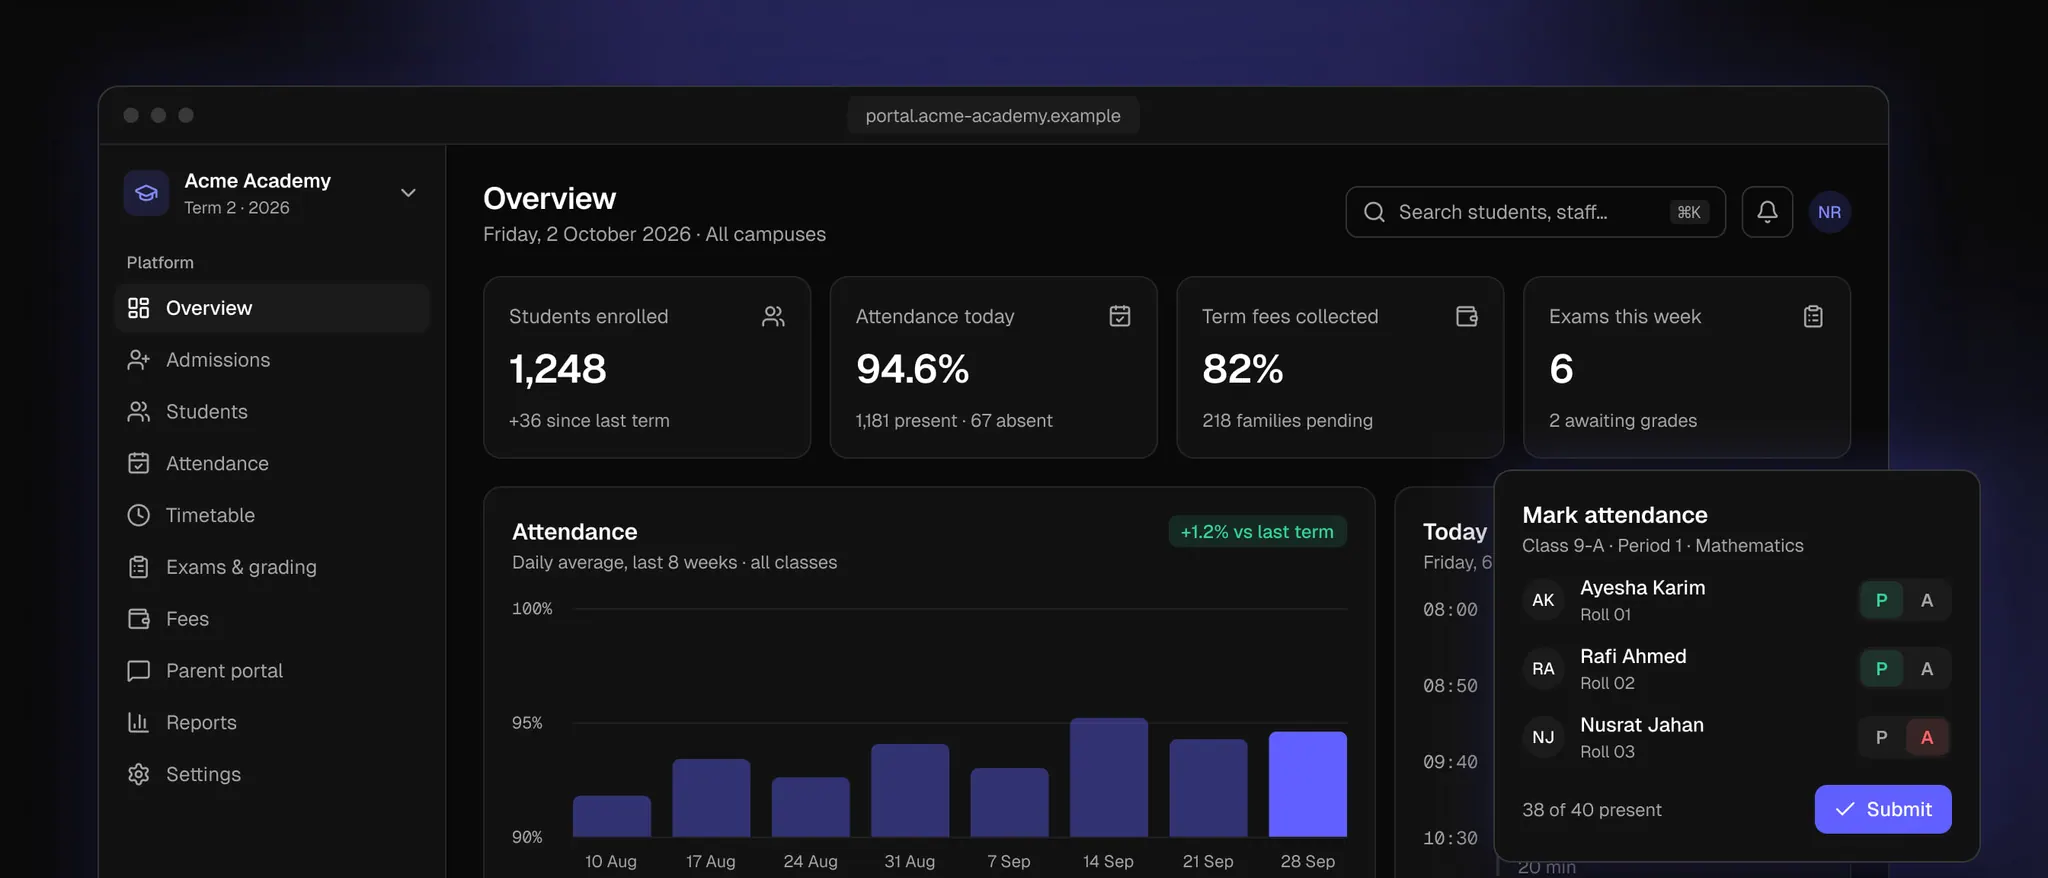Click 2 awaiting grades text

click(1623, 421)
